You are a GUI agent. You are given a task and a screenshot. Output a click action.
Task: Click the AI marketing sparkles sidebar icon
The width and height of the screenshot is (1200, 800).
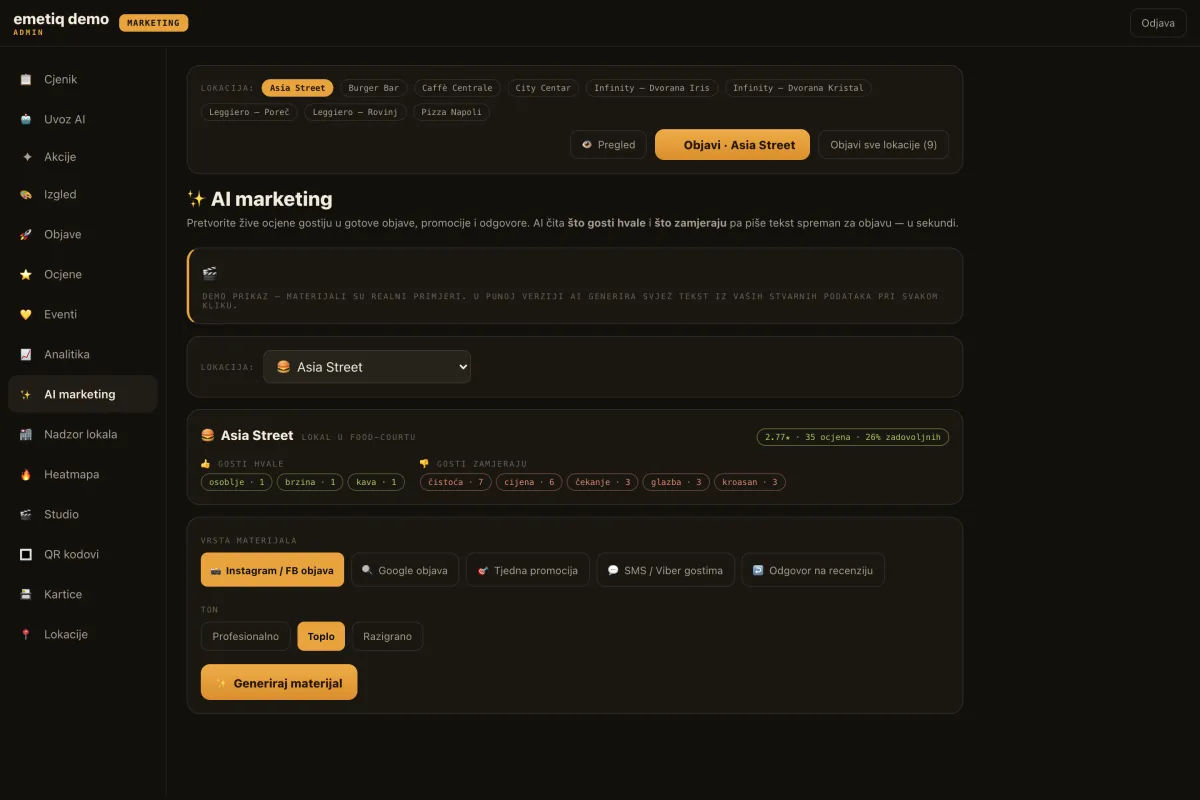pyautogui.click(x=26, y=394)
